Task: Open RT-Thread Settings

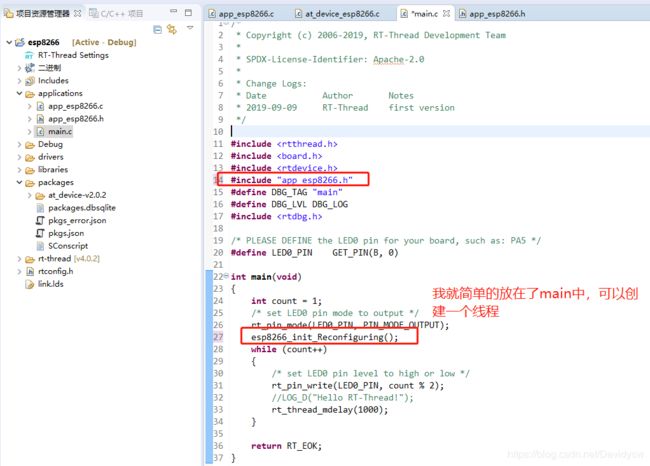Action: [x=73, y=55]
